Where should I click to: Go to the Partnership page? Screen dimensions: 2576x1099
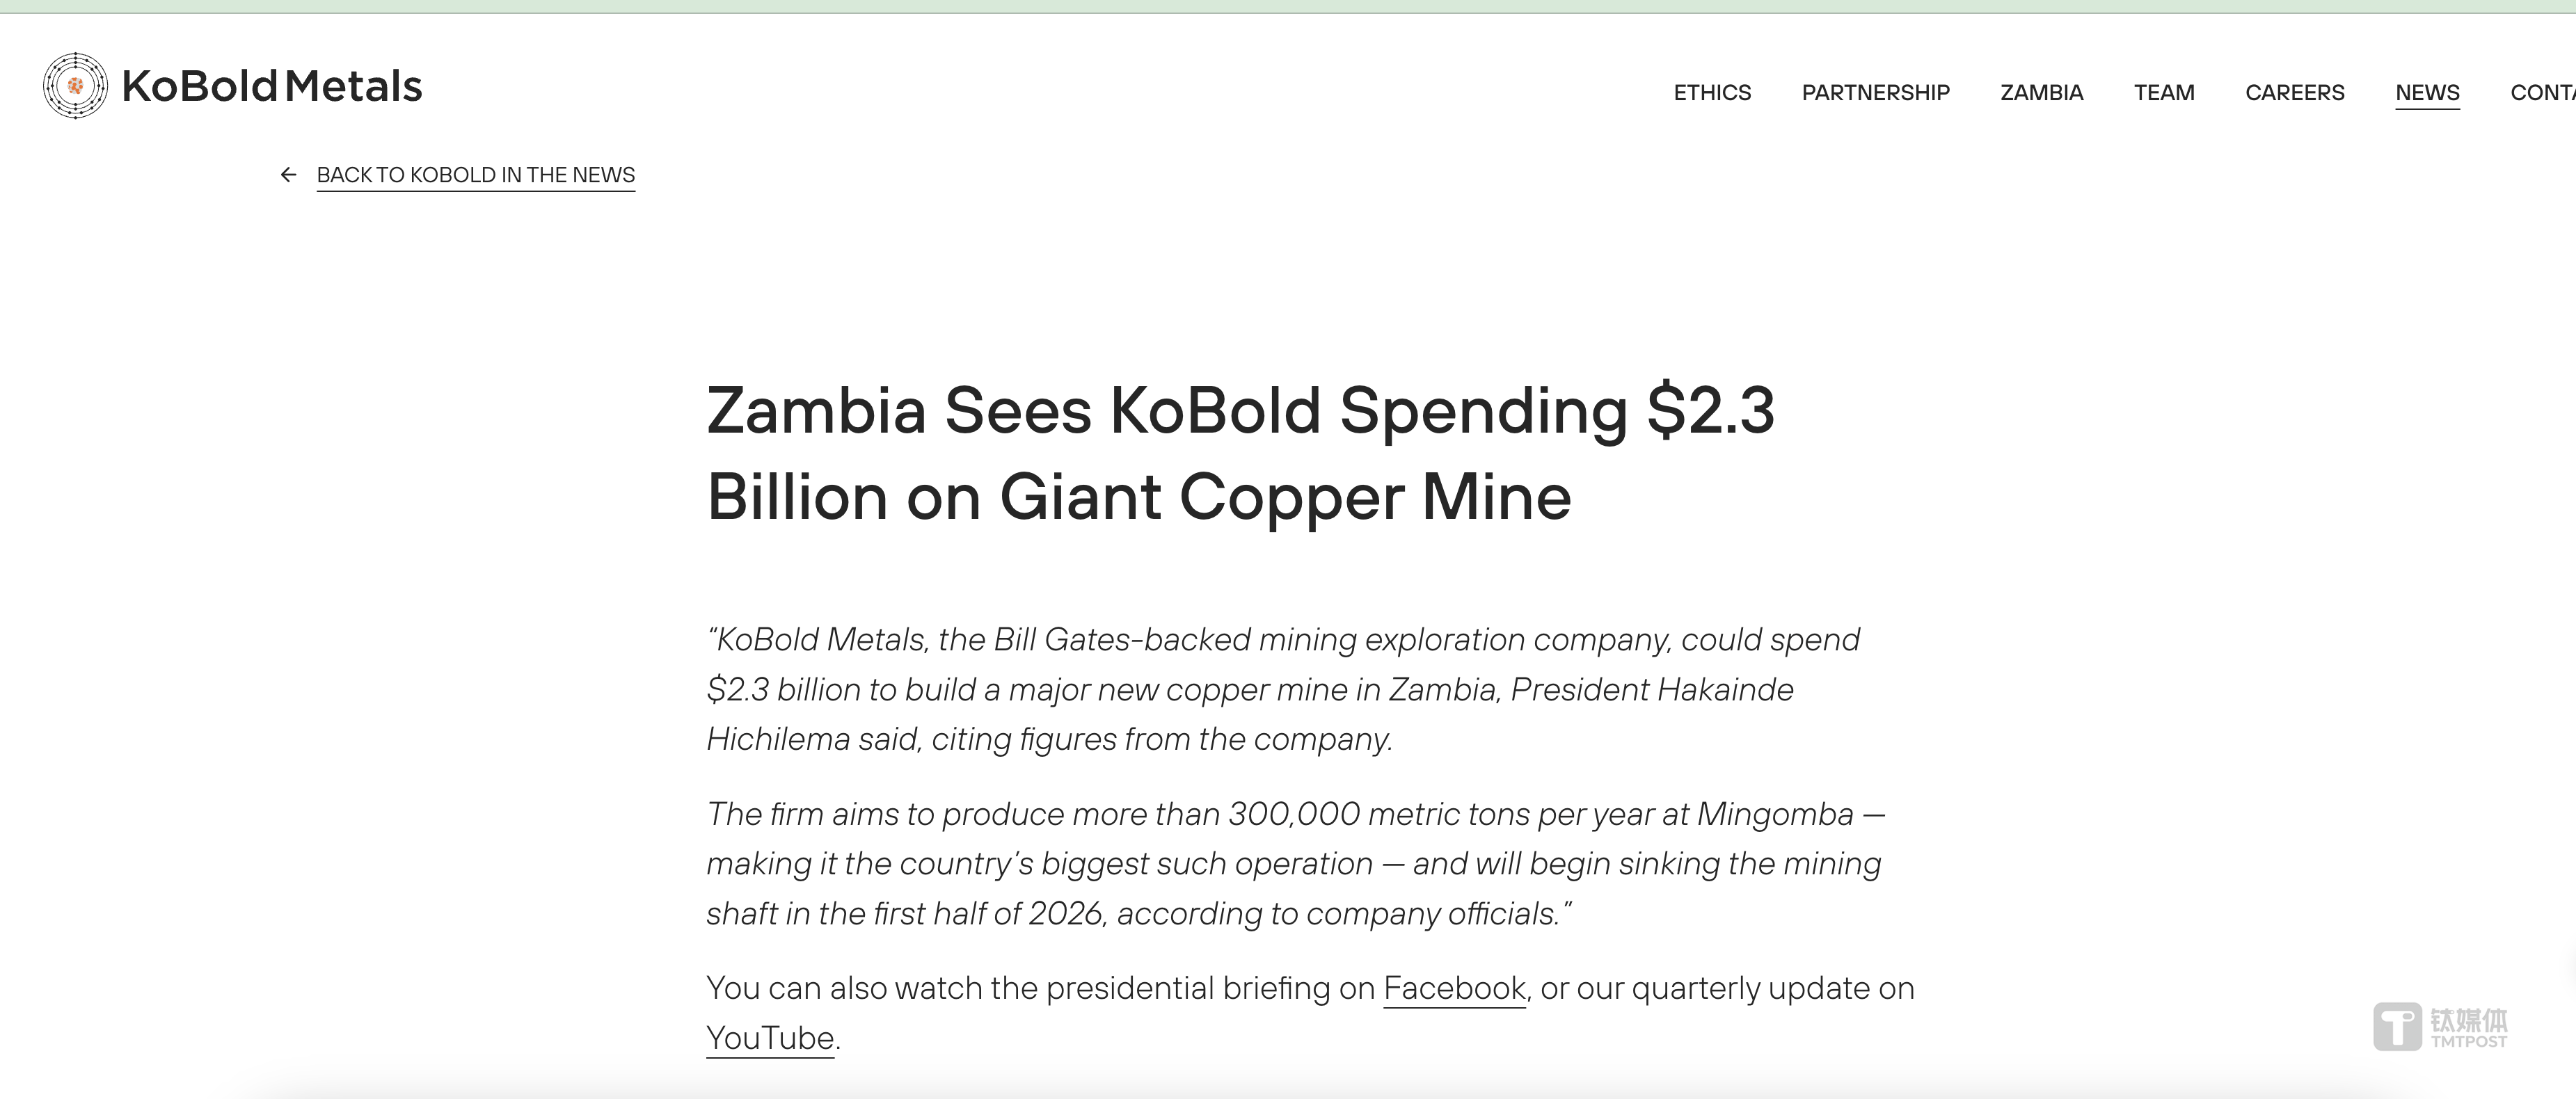pyautogui.click(x=1875, y=93)
